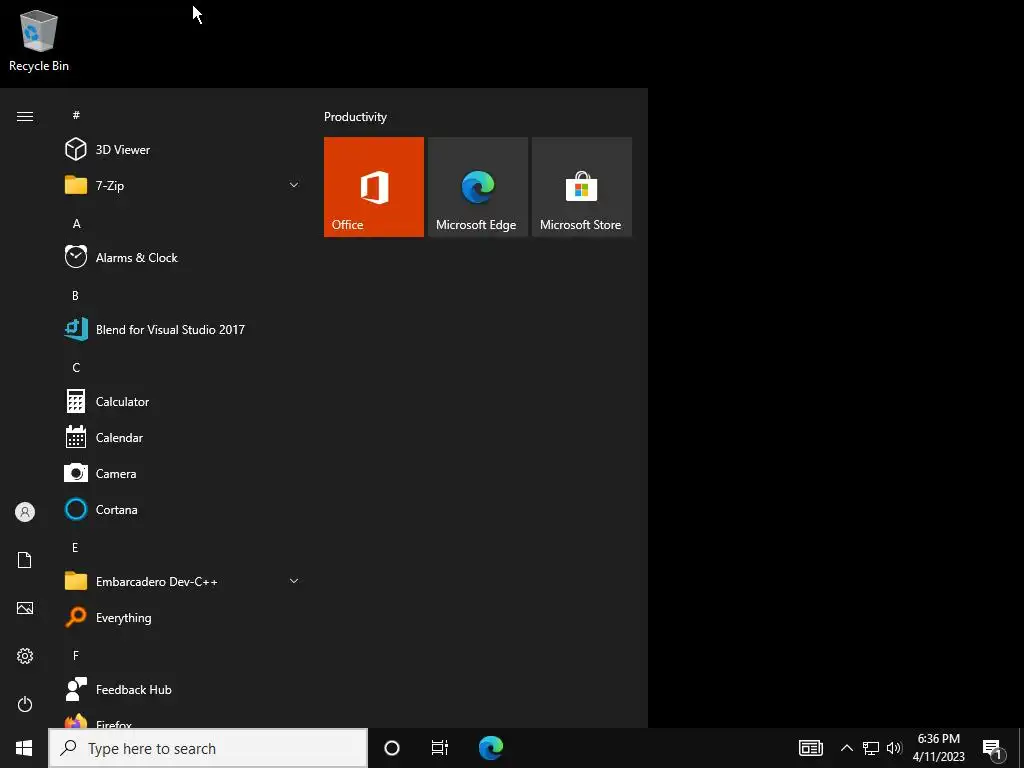Open the Action Center notifications icon
Image resolution: width=1024 pixels, height=768 pixels.
993,749
